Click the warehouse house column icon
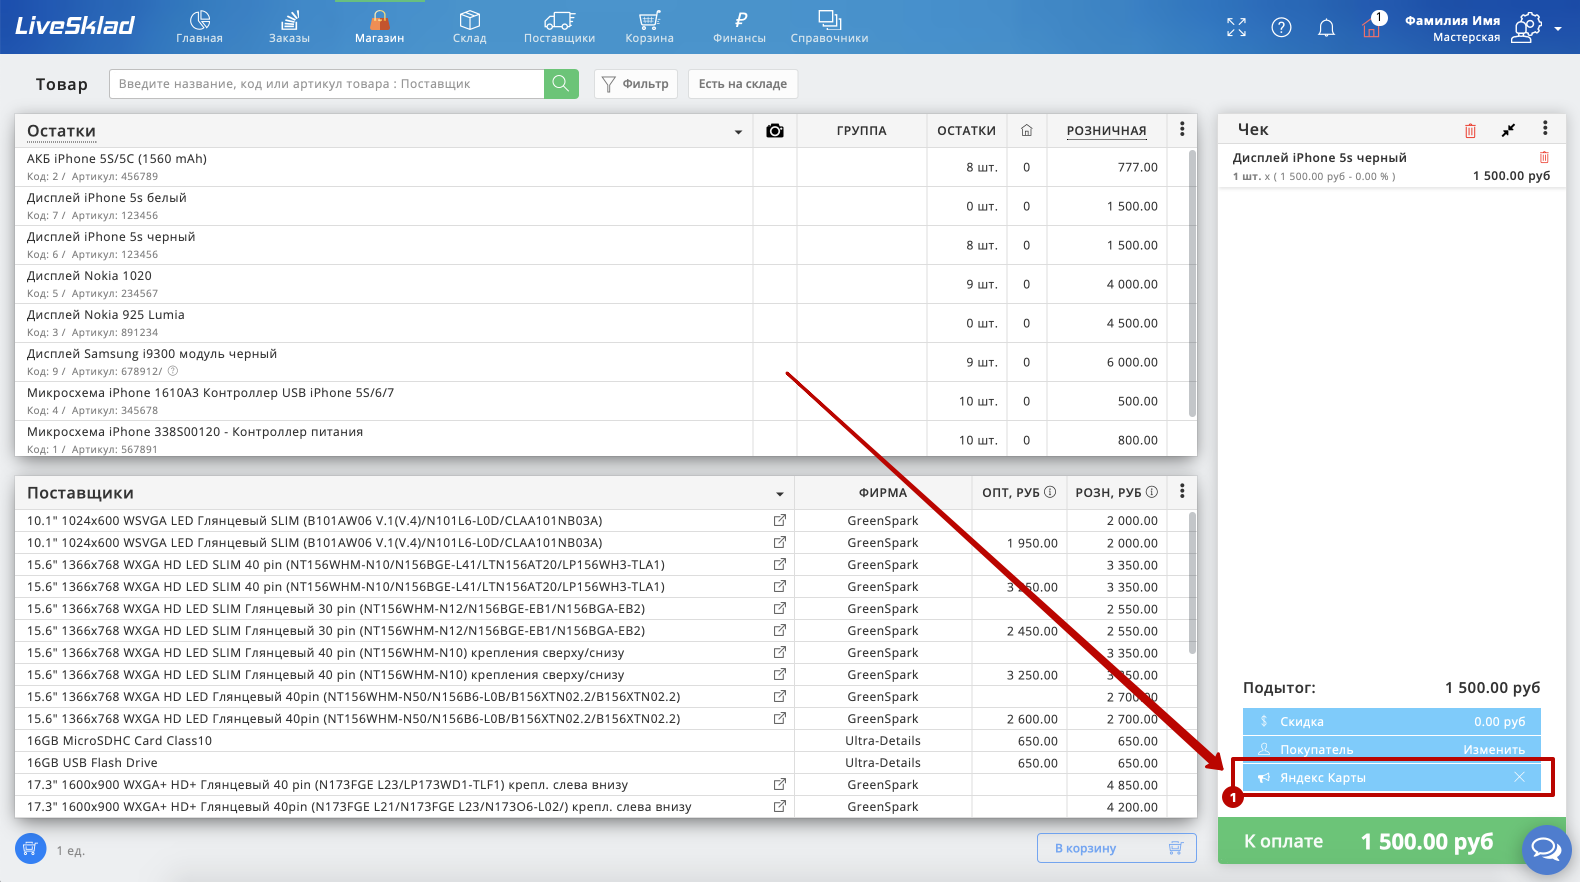The height and width of the screenshot is (882, 1580). (x=1026, y=131)
